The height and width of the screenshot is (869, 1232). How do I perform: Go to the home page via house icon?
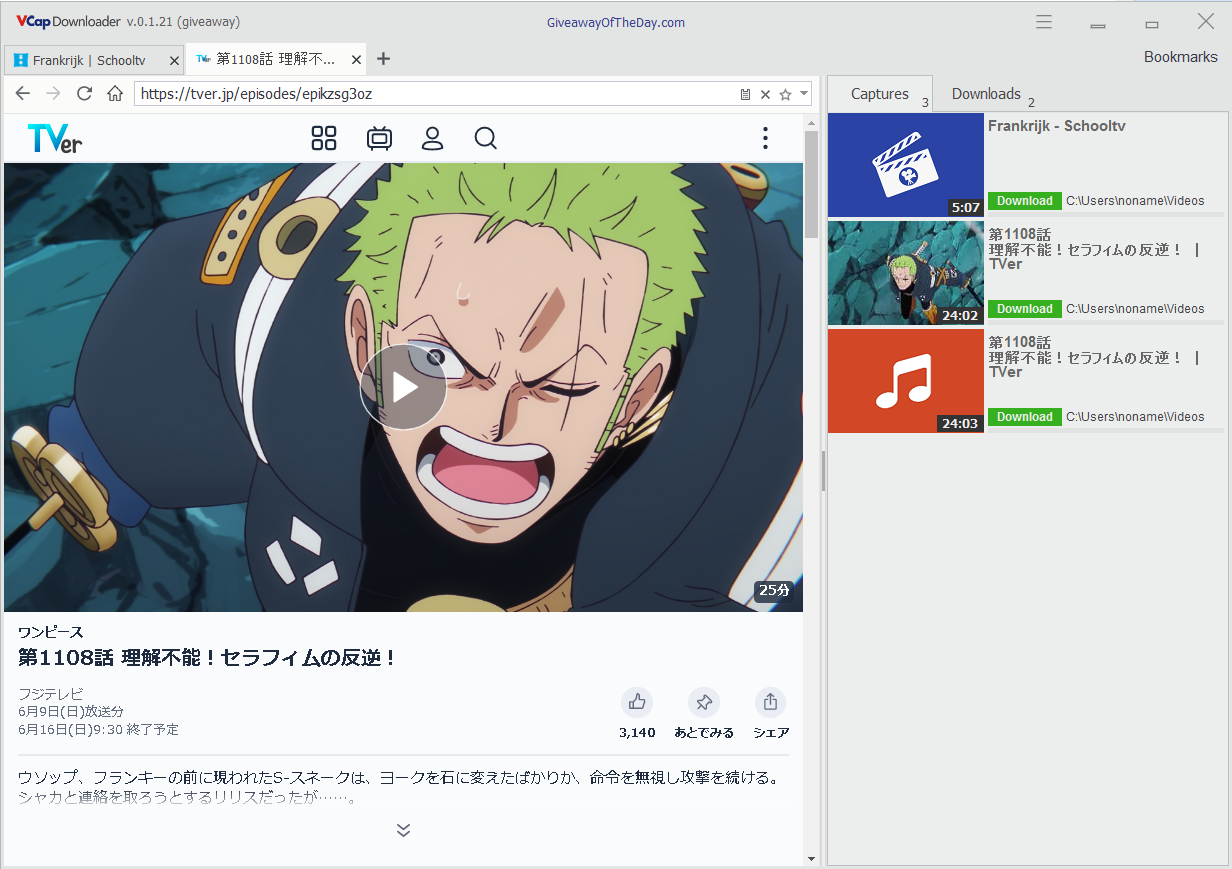(115, 94)
